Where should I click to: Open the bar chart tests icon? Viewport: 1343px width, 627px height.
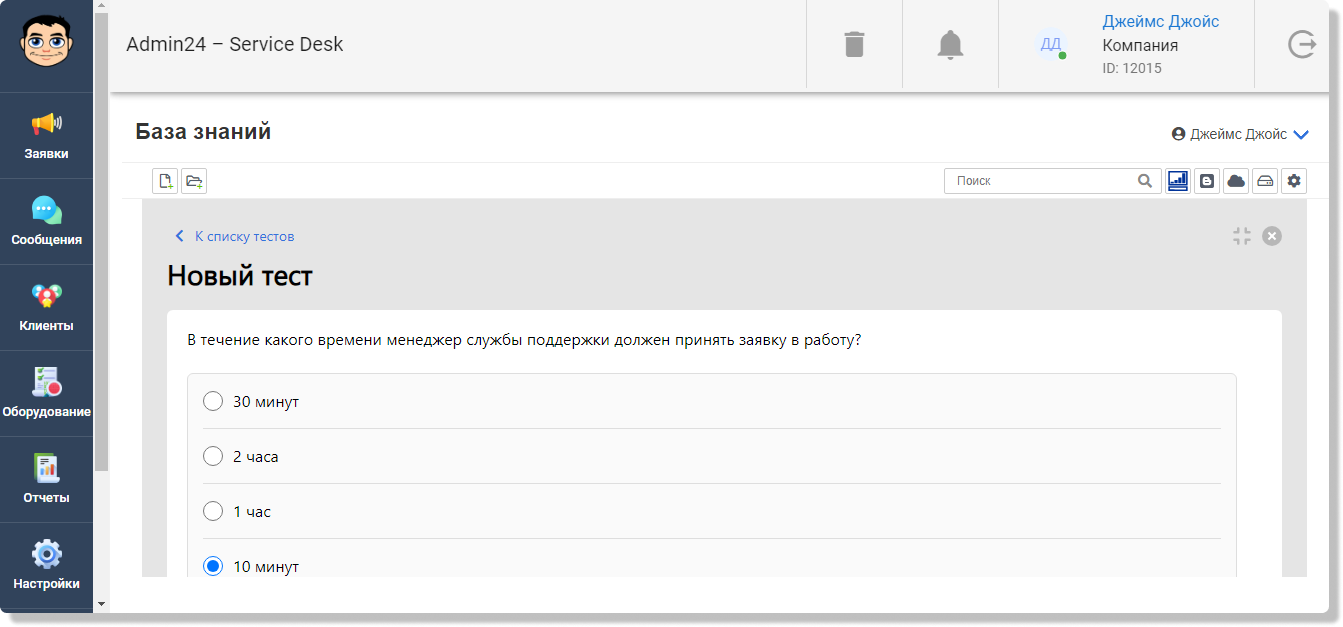click(1178, 181)
